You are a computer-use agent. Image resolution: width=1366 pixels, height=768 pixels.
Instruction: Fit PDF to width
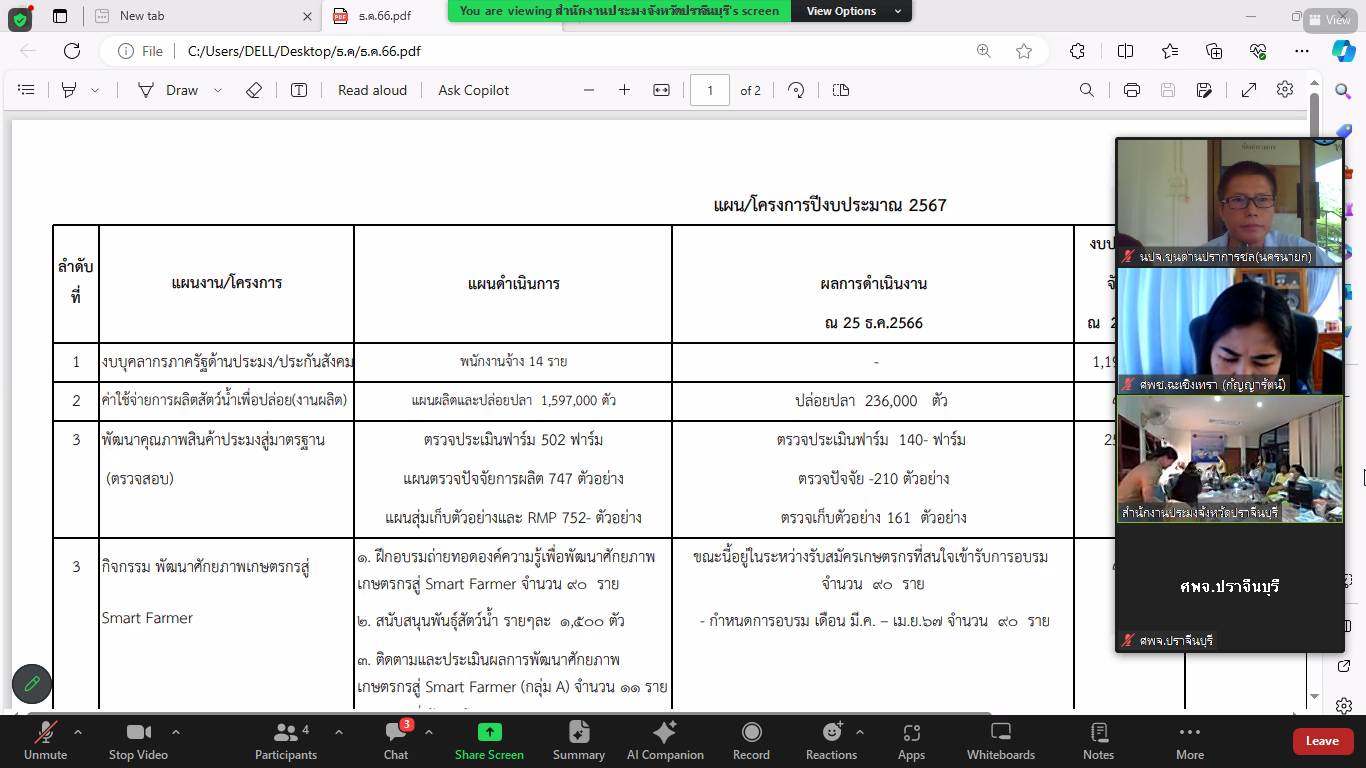pos(661,90)
